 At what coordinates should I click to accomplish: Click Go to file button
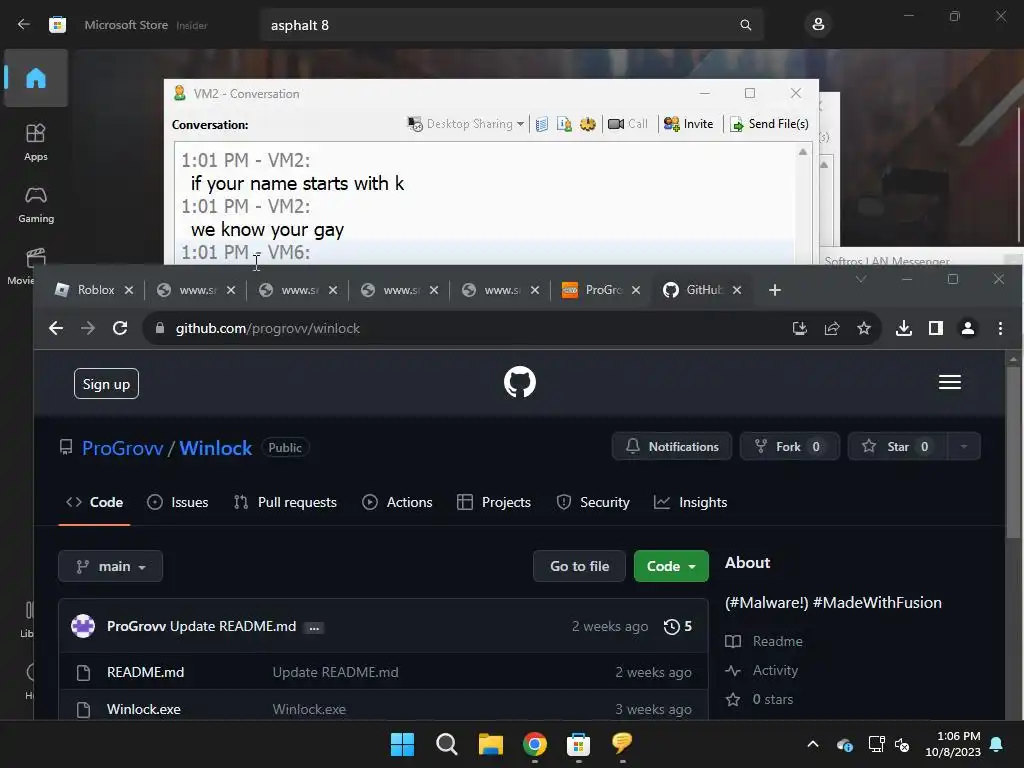[x=579, y=566]
